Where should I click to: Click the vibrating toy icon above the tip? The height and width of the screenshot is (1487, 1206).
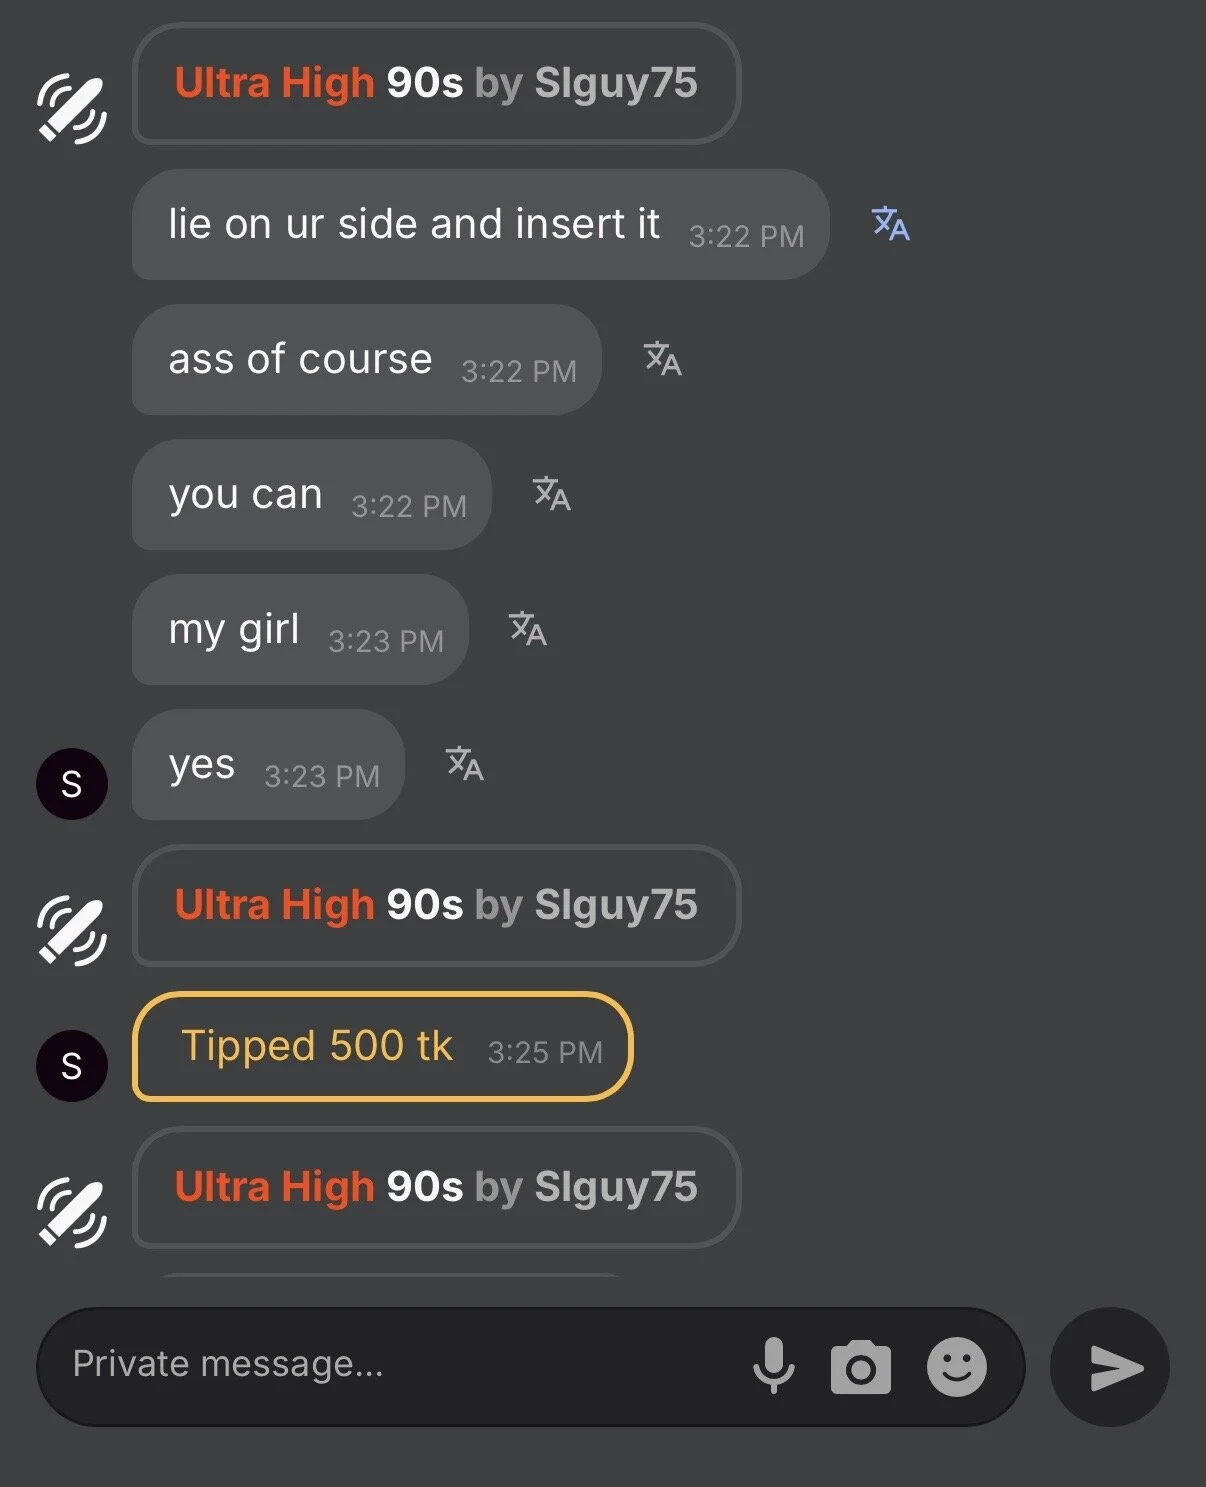(x=72, y=930)
